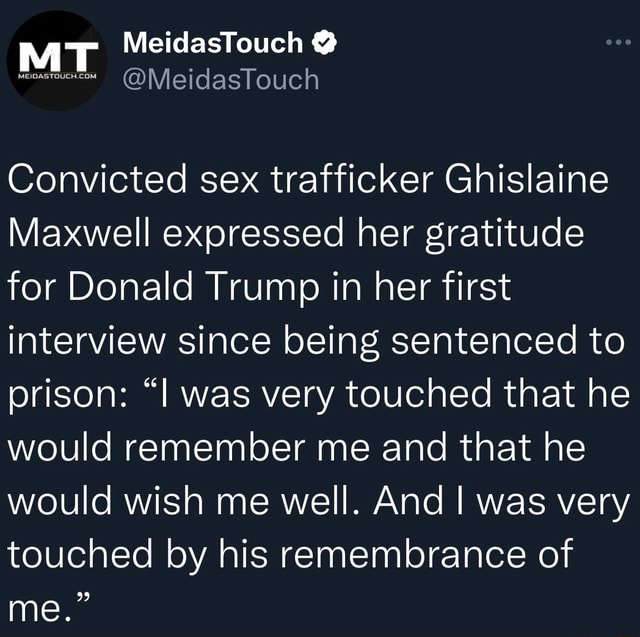Click the word interview in the tweet
The image size is (640, 637).
click(x=87, y=340)
